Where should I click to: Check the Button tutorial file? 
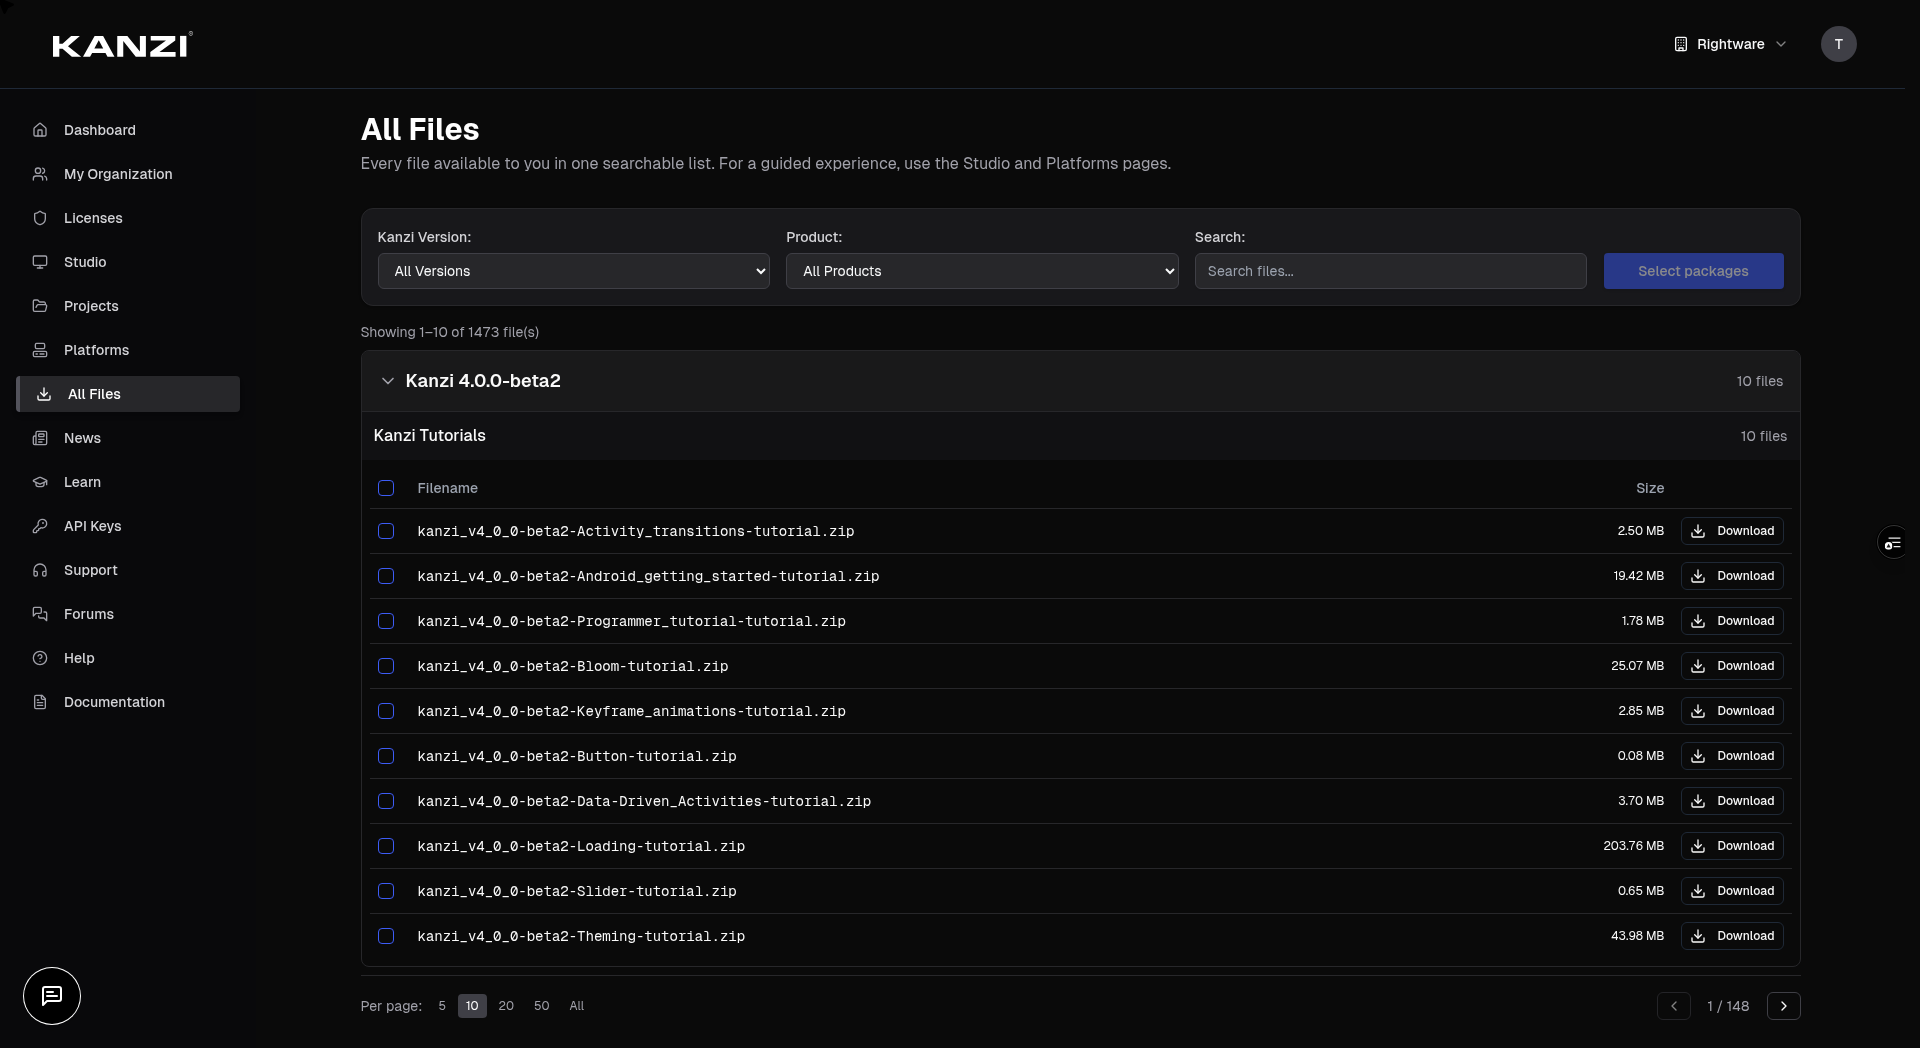386,756
